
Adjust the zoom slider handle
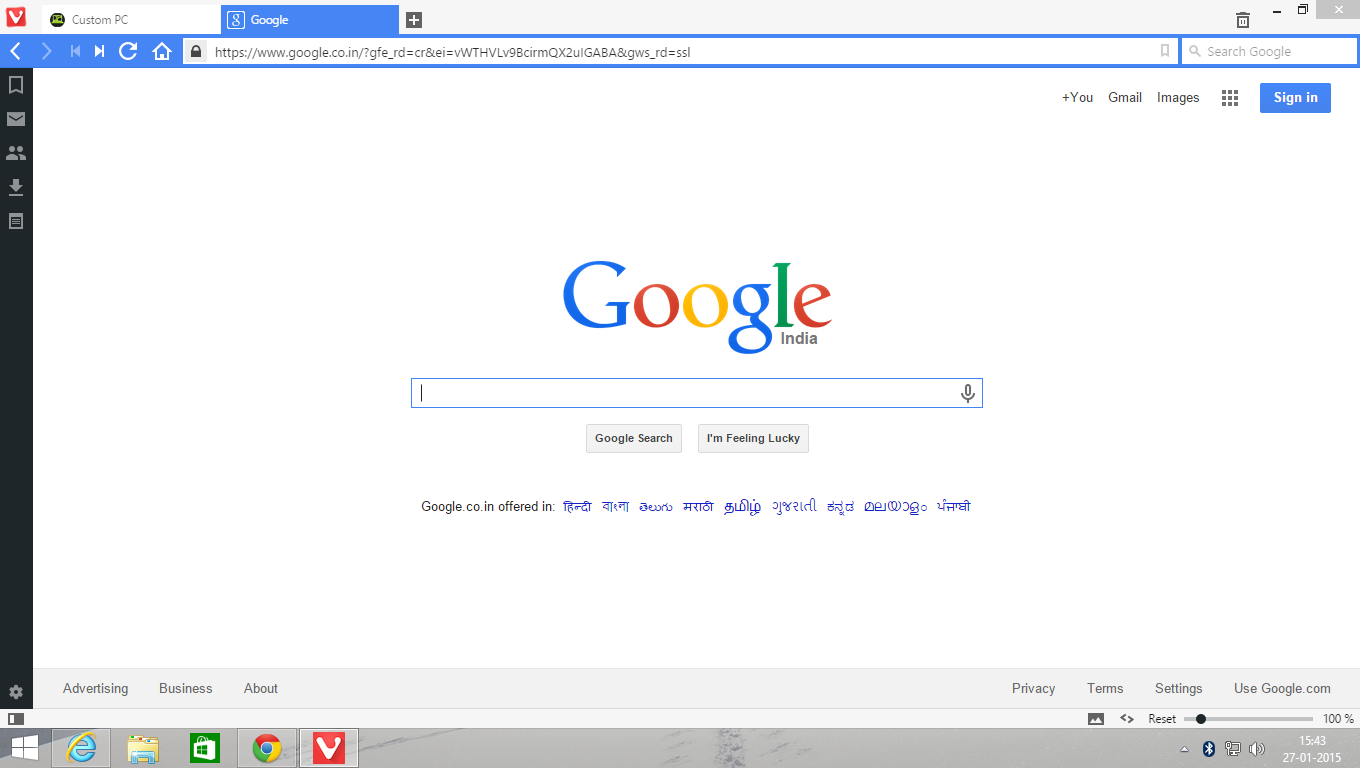tap(1201, 718)
